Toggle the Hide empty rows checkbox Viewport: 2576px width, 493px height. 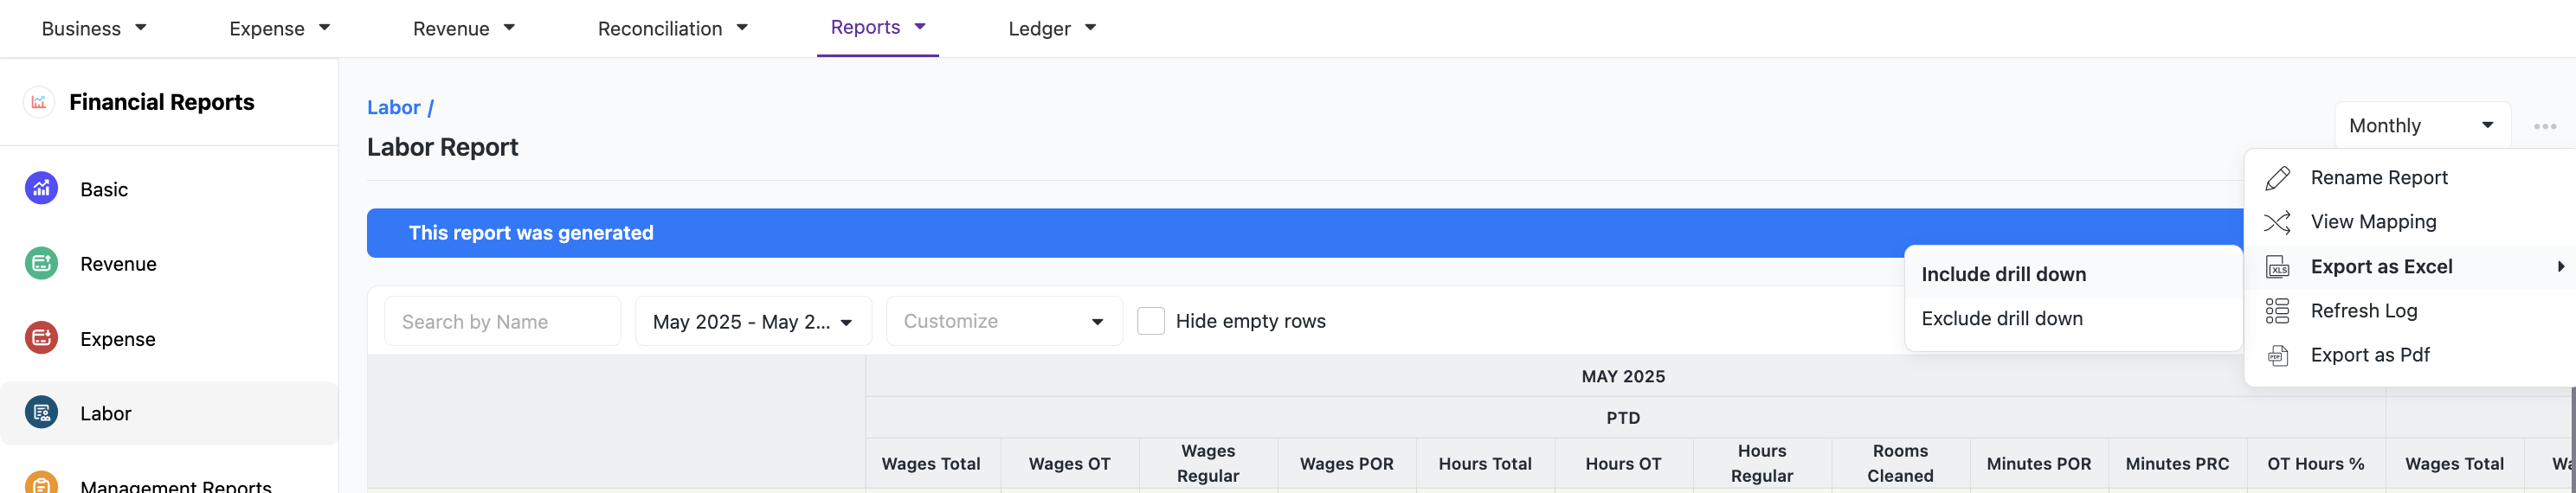coord(1151,321)
